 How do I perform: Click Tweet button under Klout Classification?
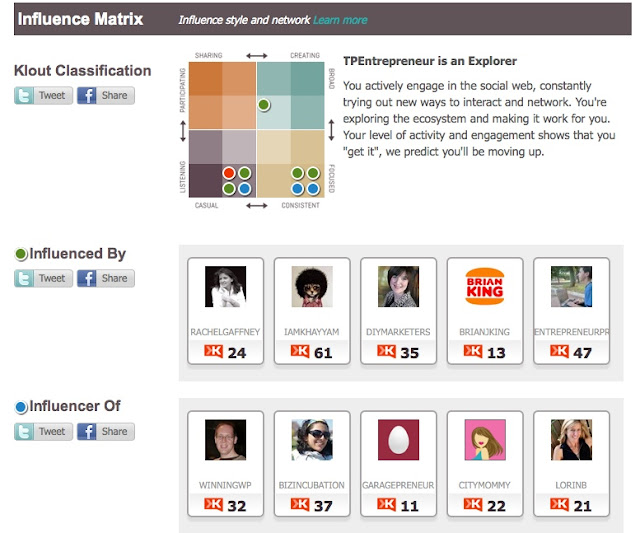point(42,96)
